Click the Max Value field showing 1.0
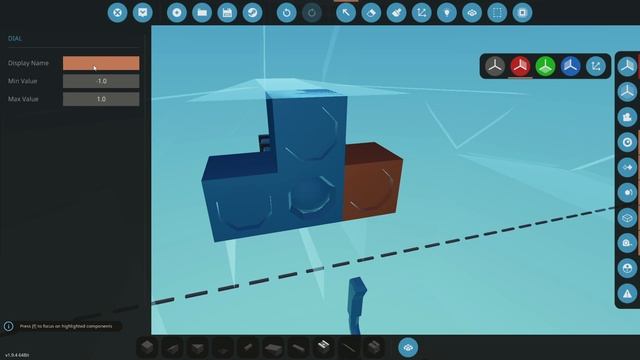 [101, 99]
